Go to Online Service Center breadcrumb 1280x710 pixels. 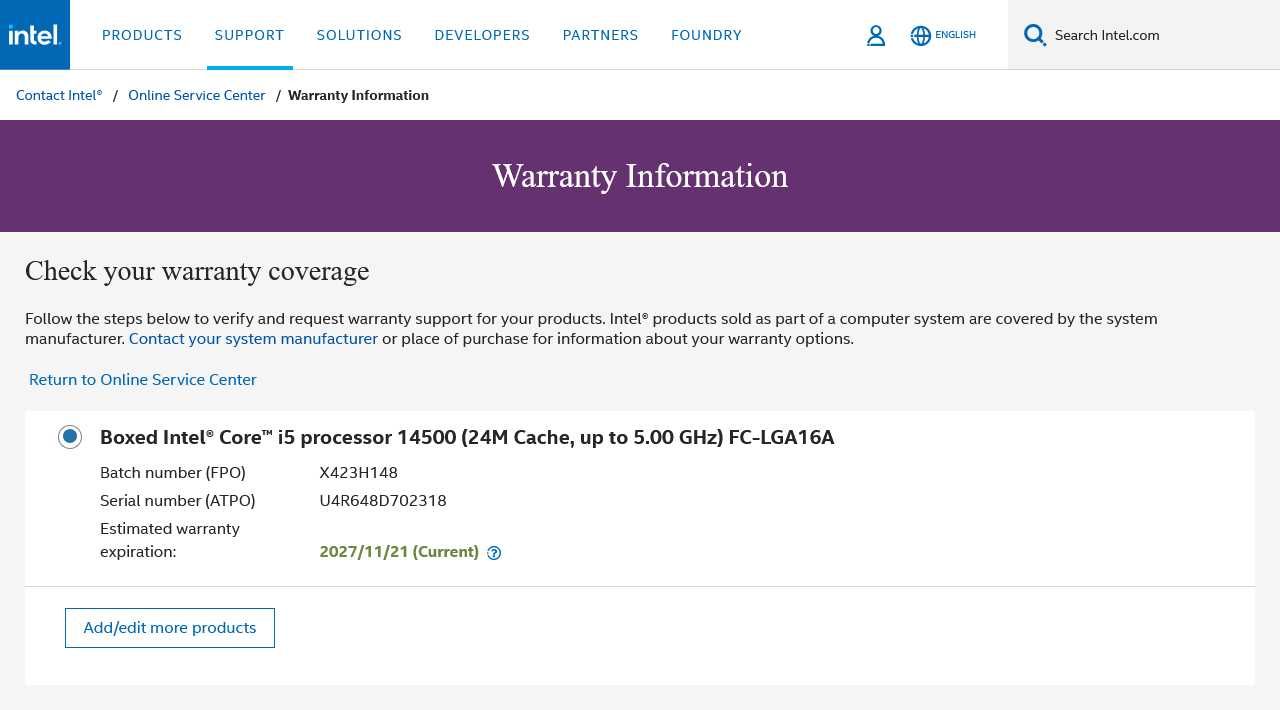197,95
